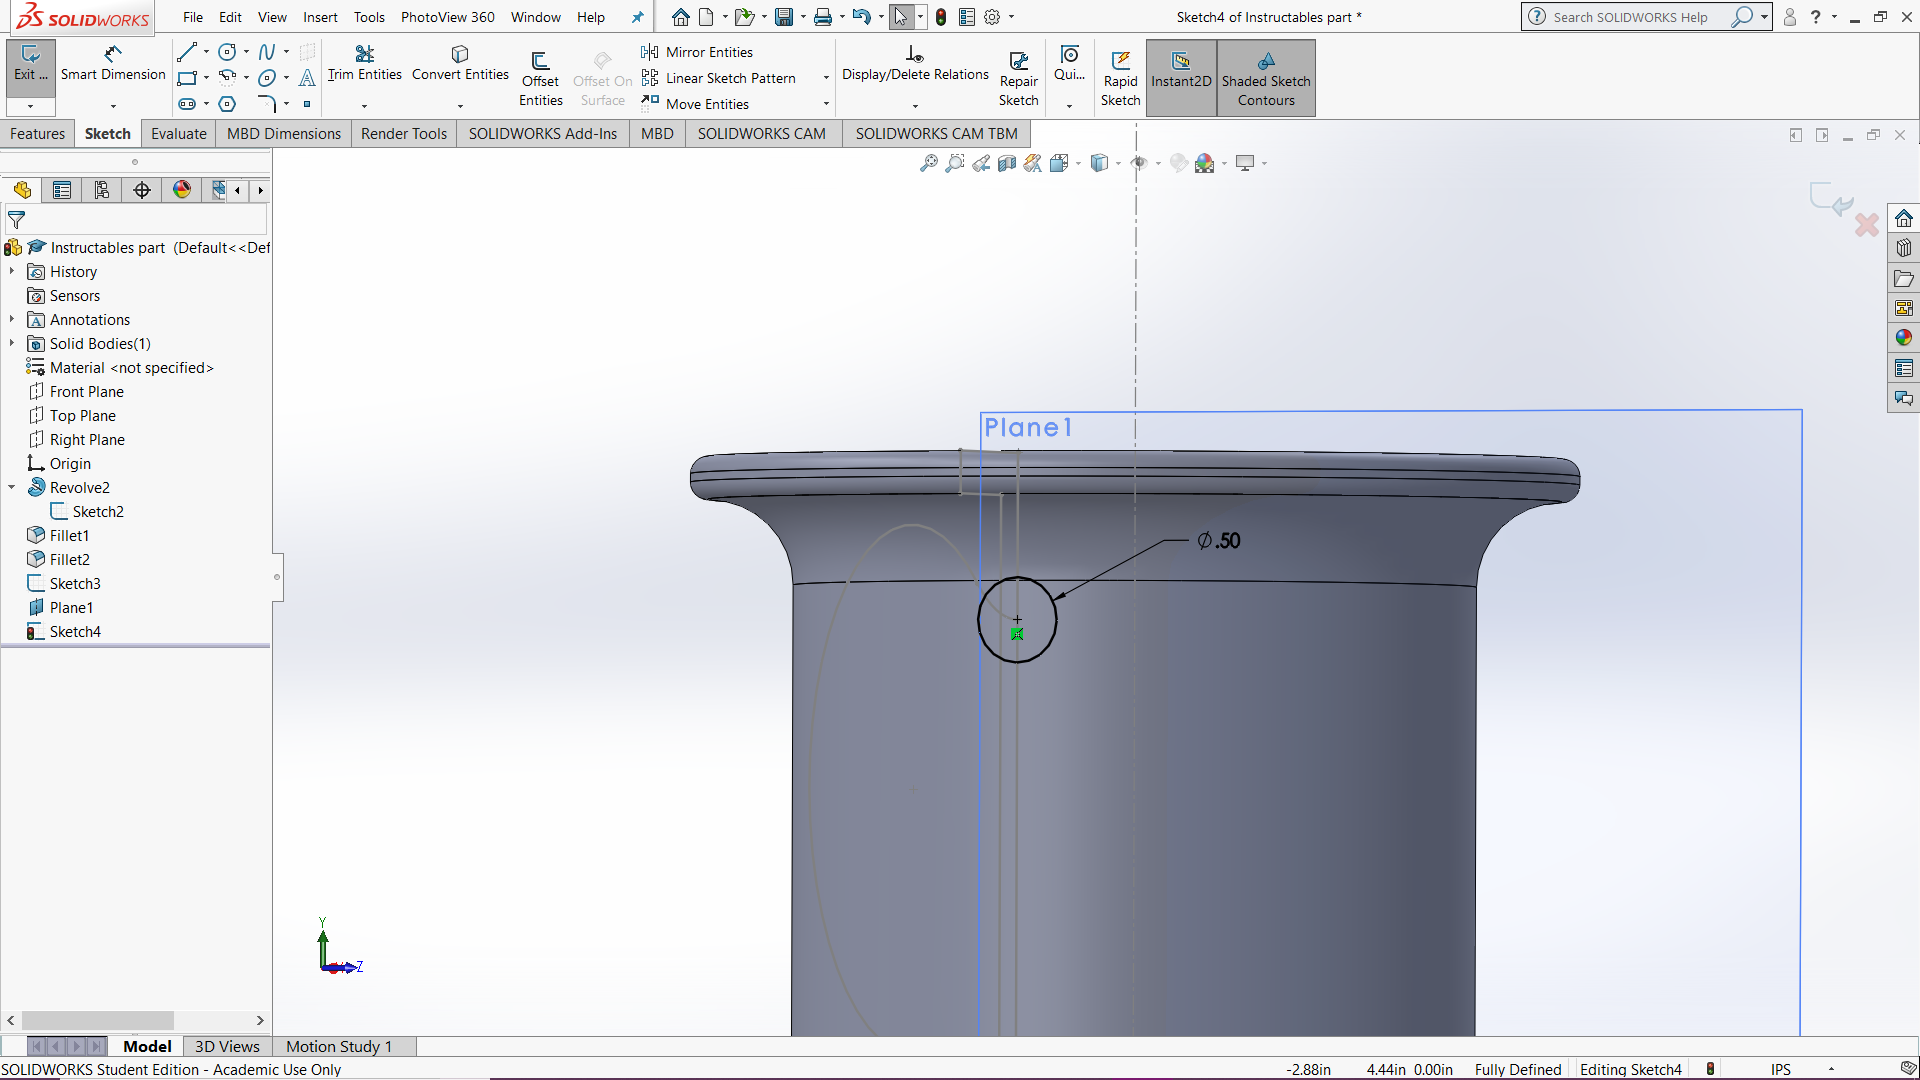Activate the Zoom to Fit view icon
This screenshot has width=1920, height=1080.
pos(927,162)
